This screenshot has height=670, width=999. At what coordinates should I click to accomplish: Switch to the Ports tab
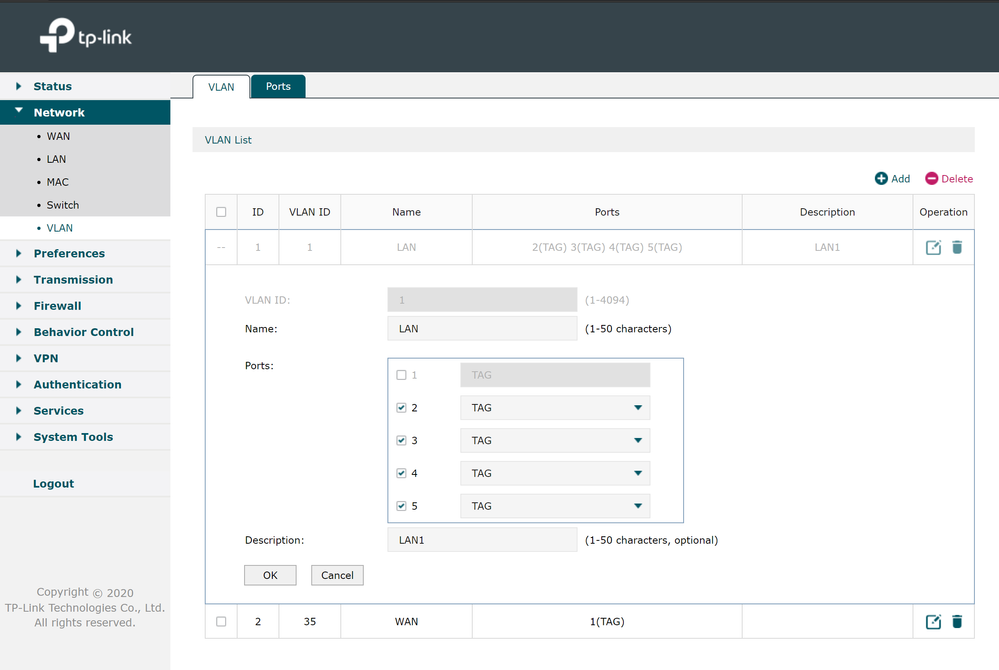(x=278, y=87)
